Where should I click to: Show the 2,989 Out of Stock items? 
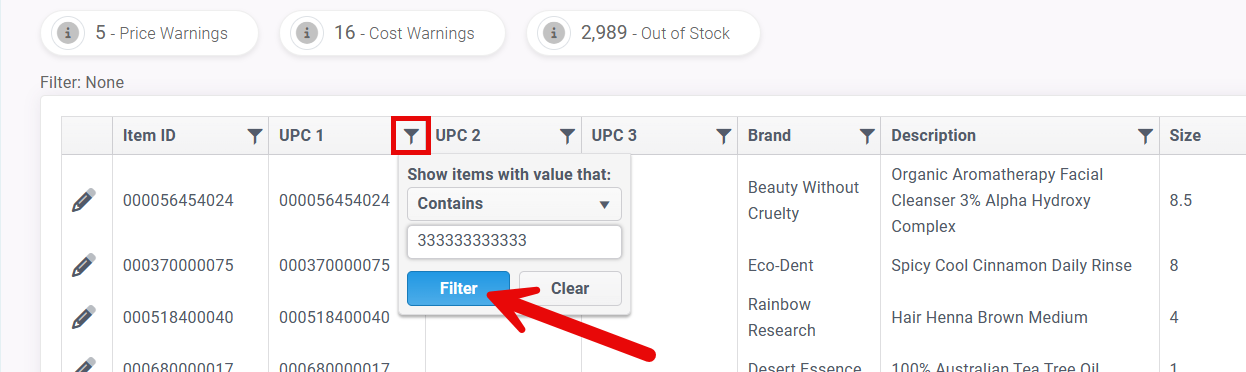(643, 33)
